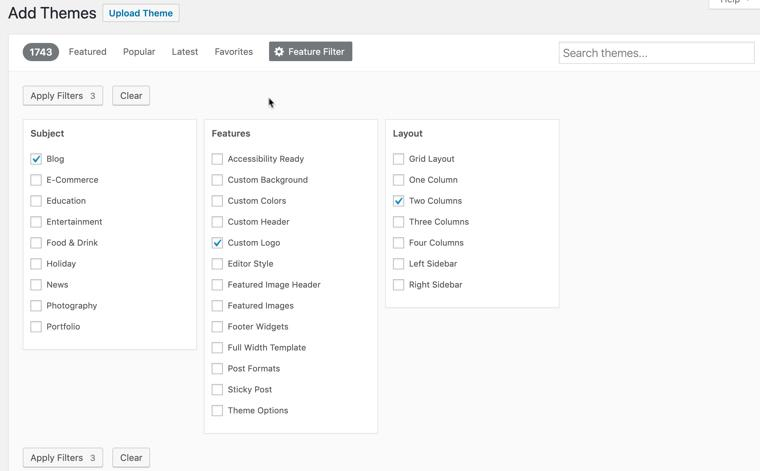The image size is (760, 471).
Task: Select the Photography subject checkbox
Action: point(36,306)
